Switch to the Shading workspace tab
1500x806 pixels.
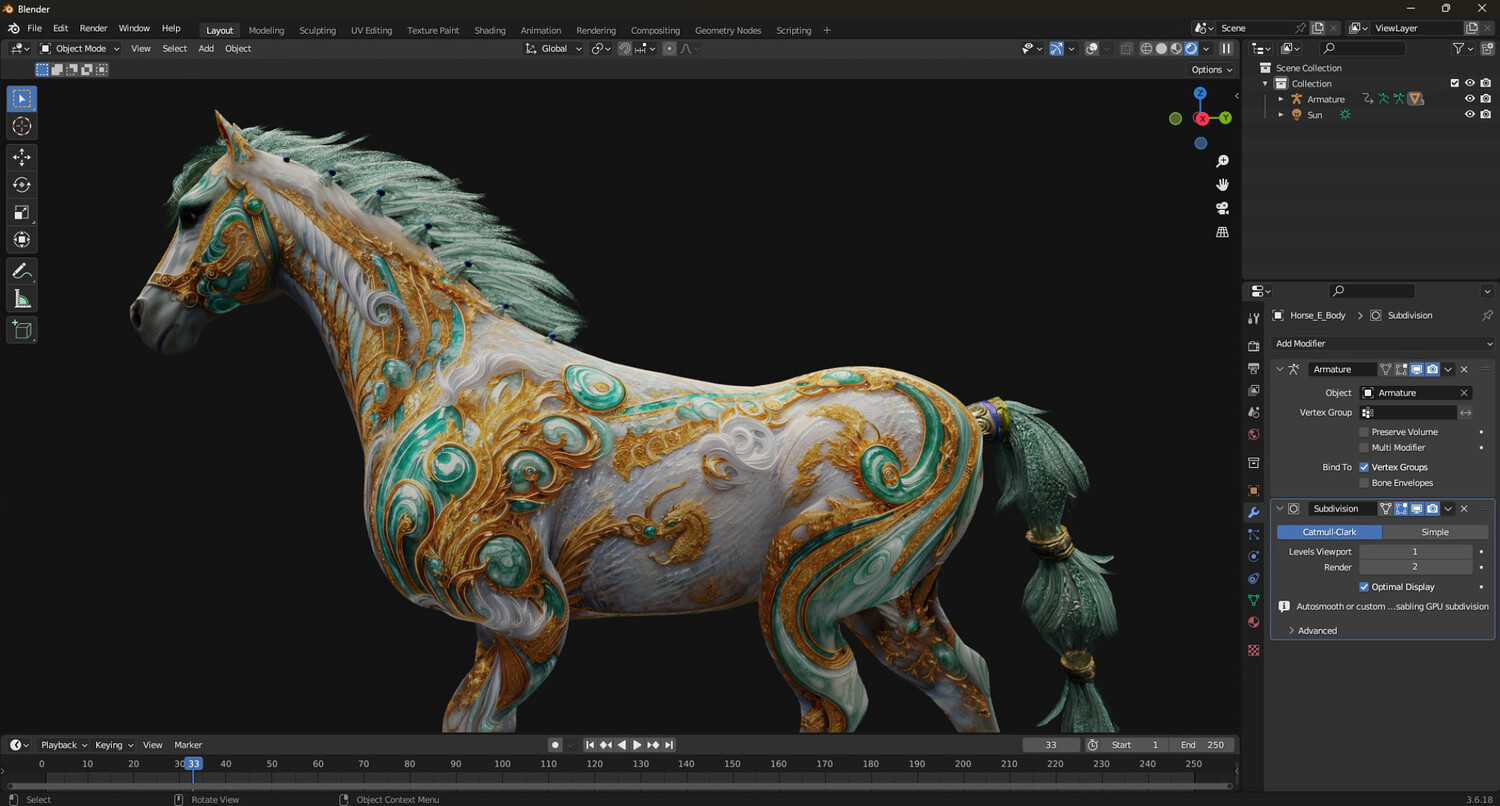point(490,30)
